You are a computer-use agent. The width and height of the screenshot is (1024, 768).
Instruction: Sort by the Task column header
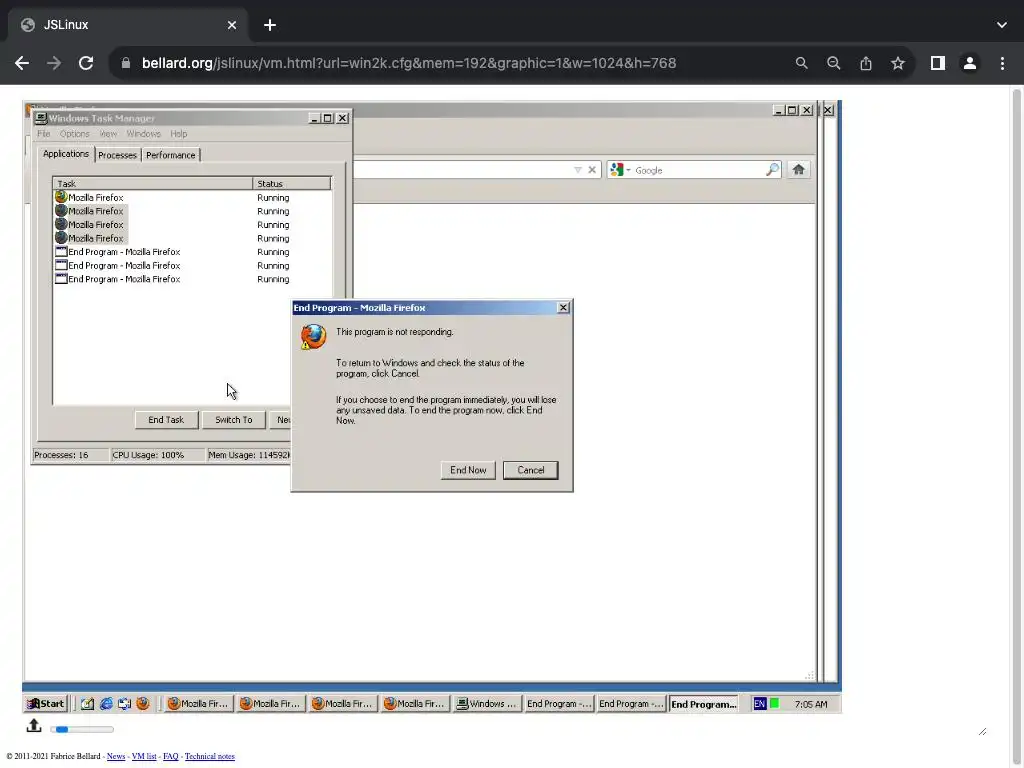pos(152,184)
